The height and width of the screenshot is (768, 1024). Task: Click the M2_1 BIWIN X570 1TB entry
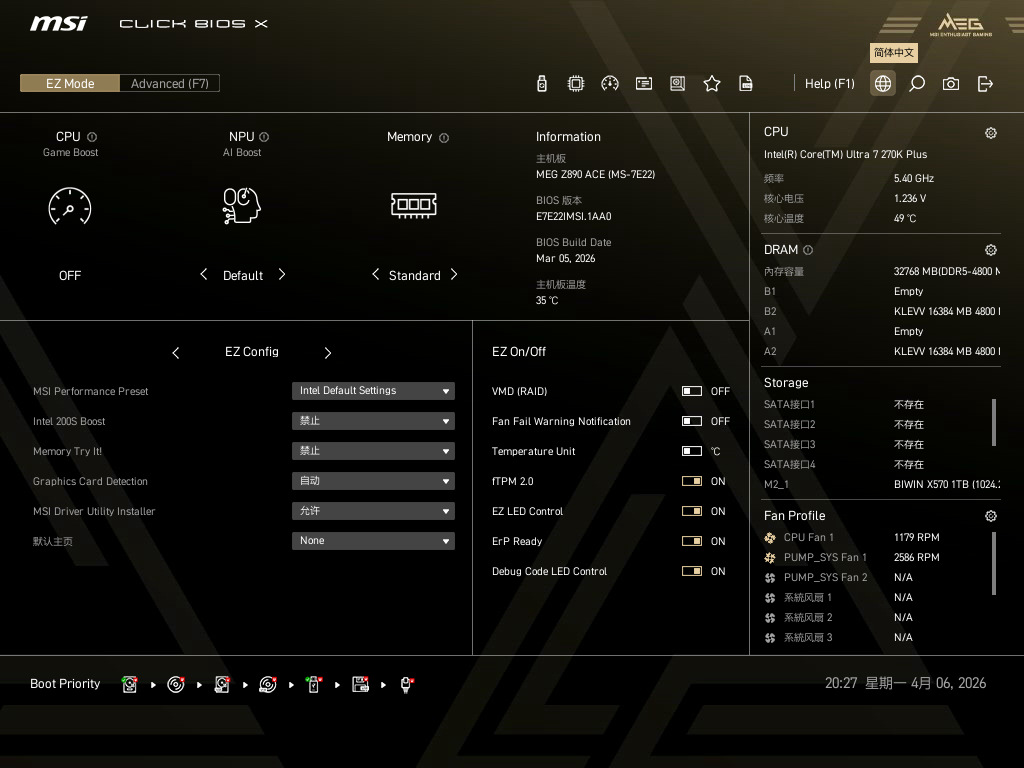[882, 485]
